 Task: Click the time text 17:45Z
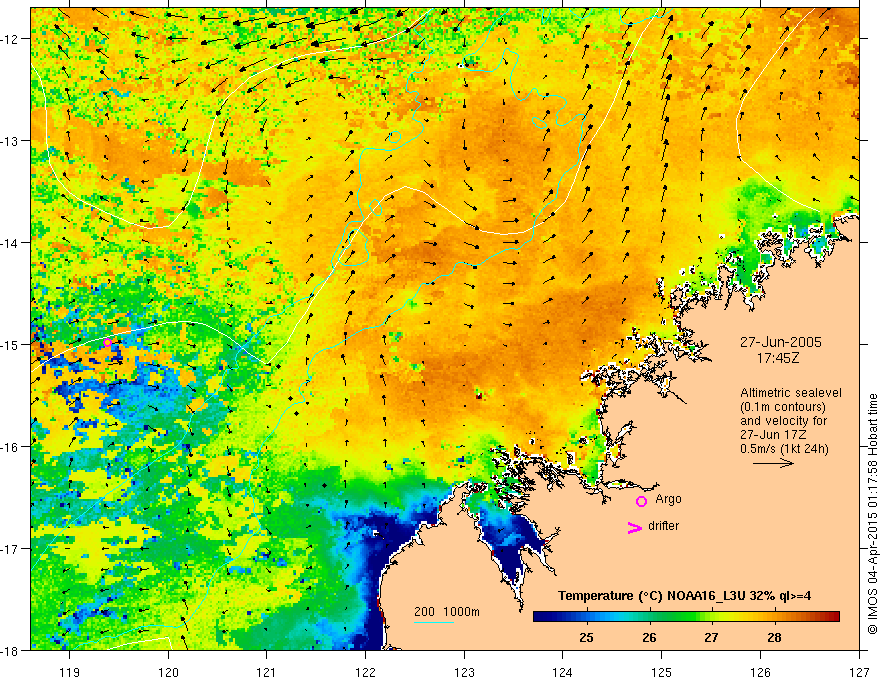click(778, 358)
